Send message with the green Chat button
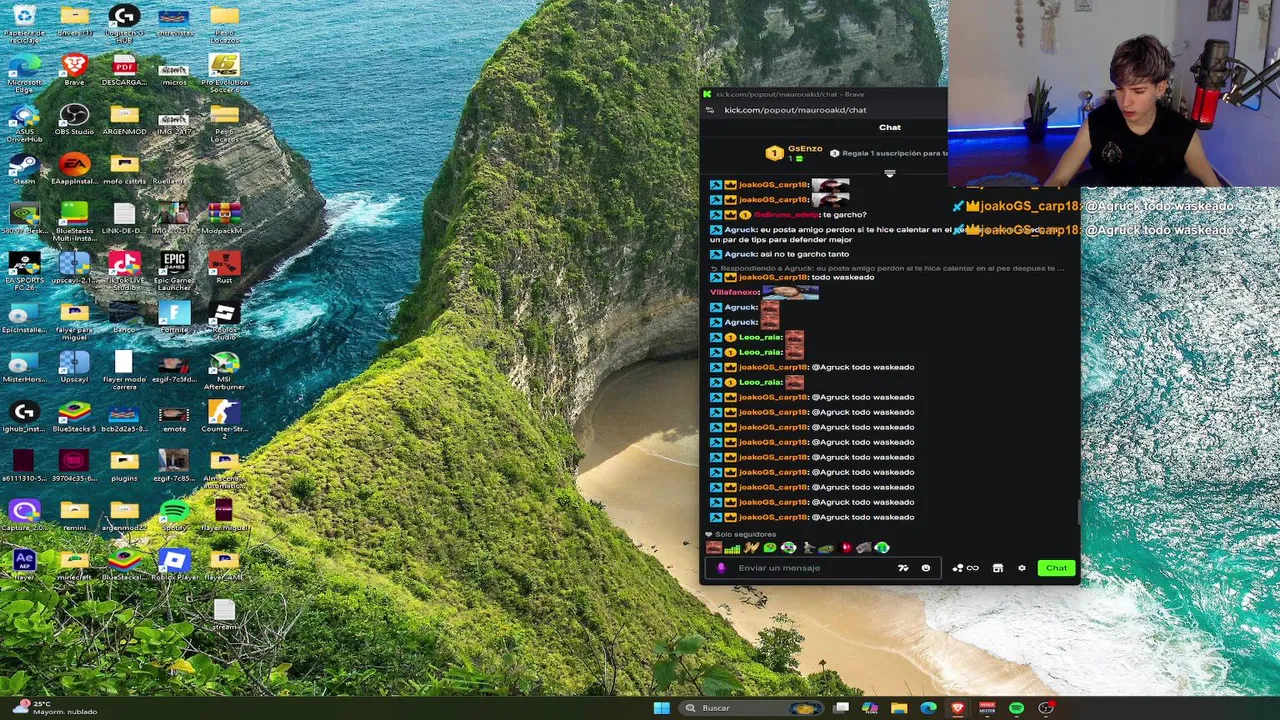 1056,568
